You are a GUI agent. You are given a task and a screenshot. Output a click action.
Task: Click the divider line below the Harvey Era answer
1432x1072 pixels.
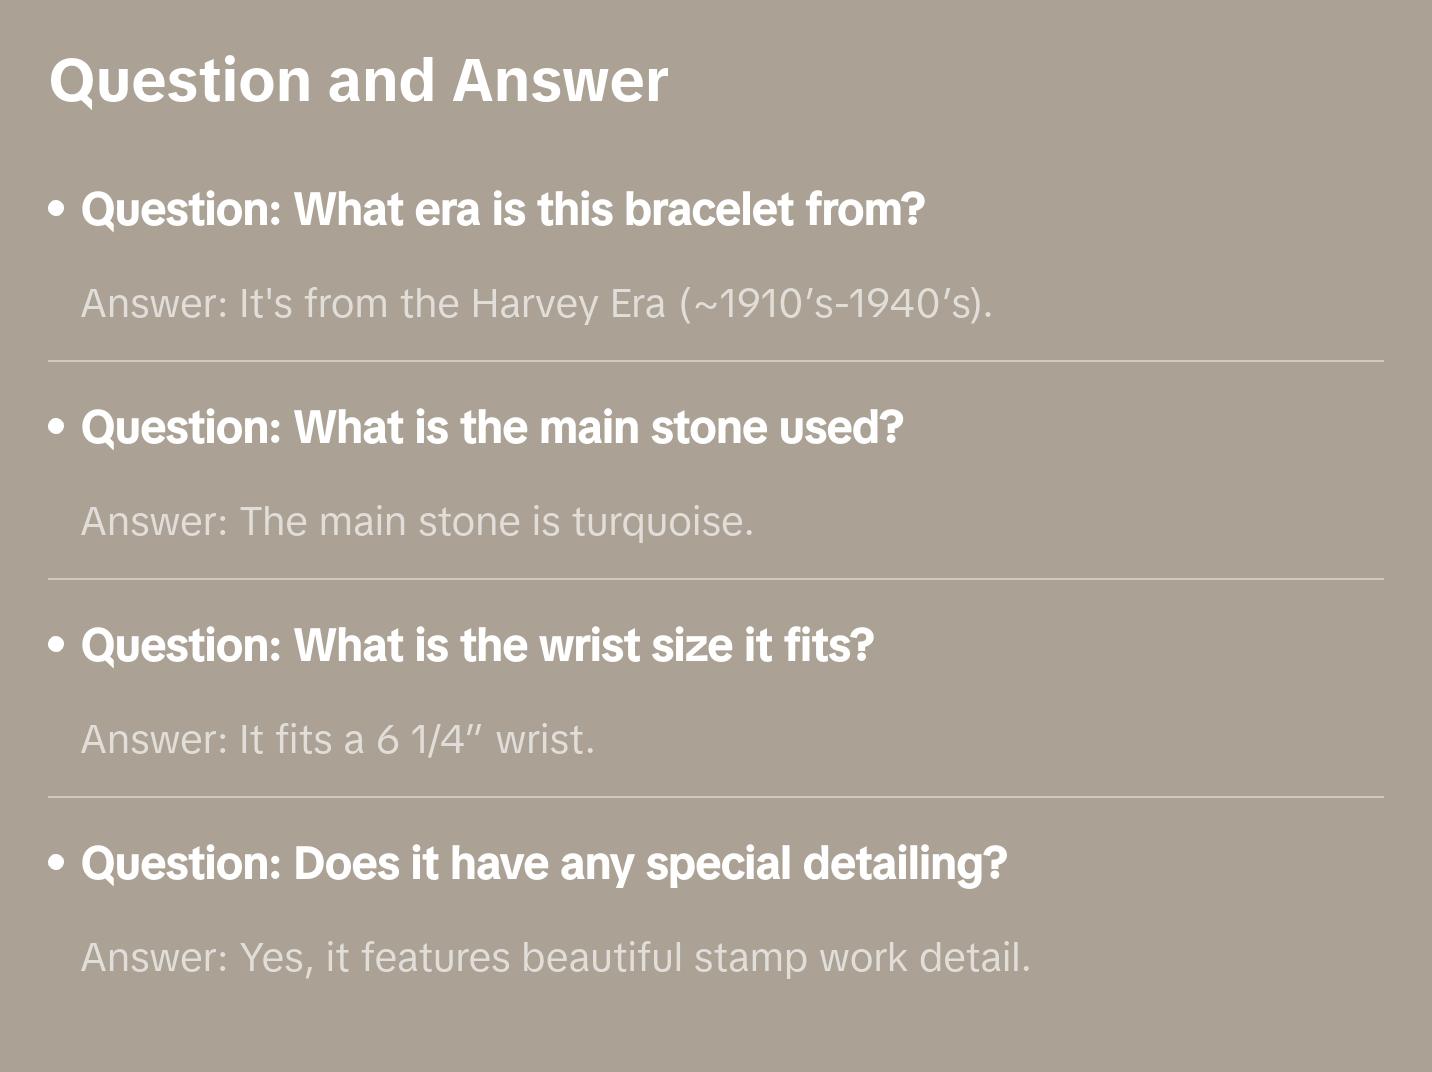(716, 361)
